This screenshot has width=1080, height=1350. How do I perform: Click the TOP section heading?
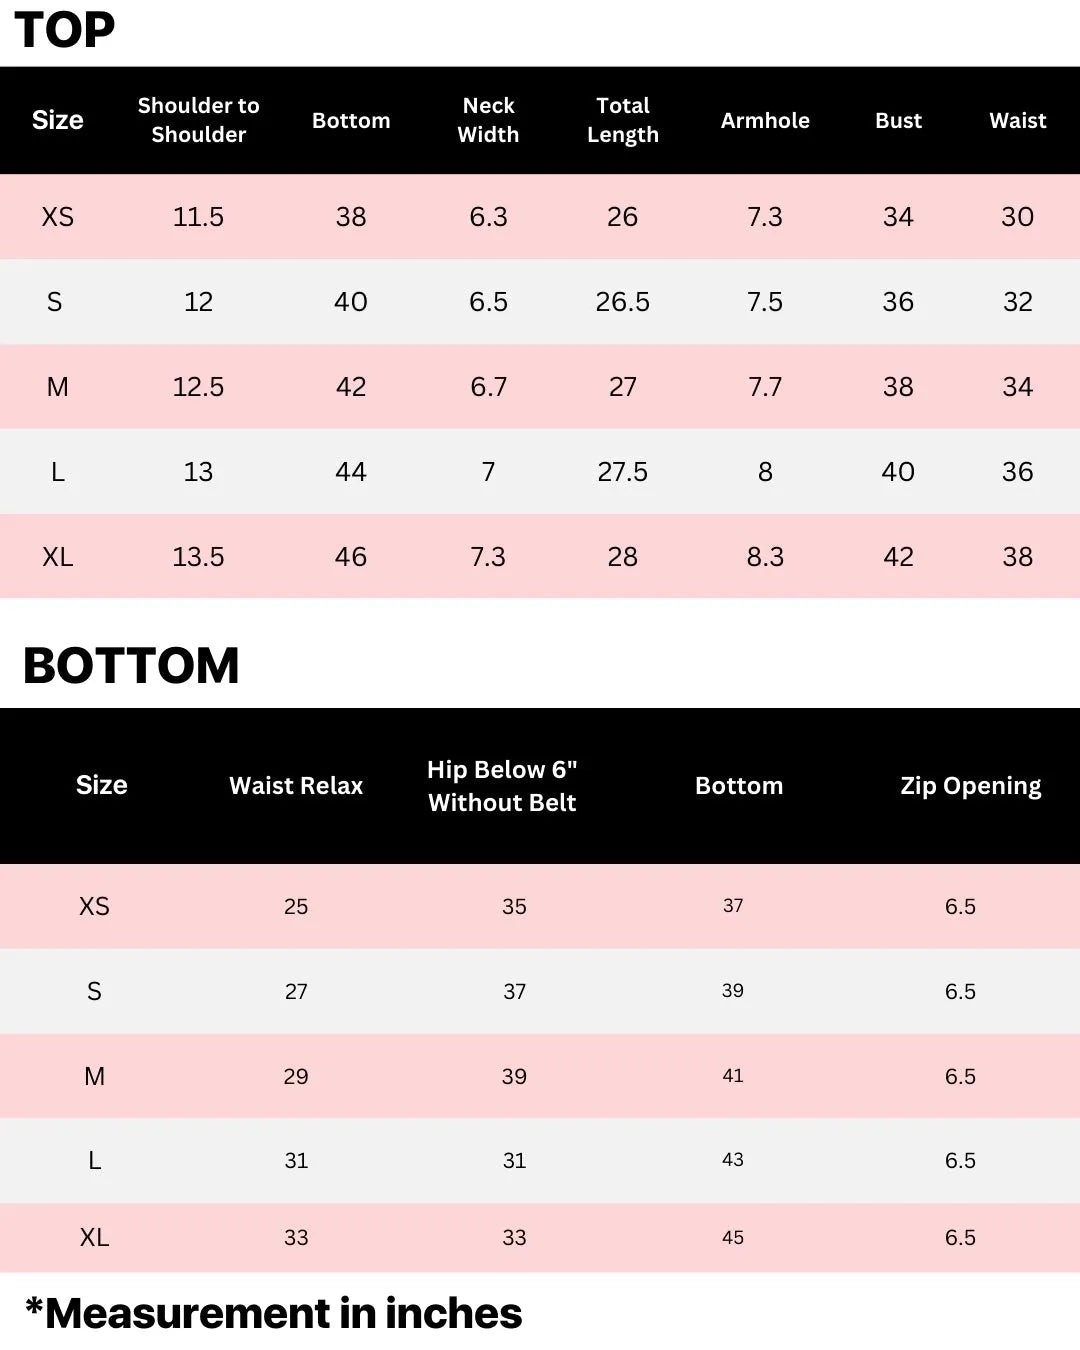pyautogui.click(x=65, y=30)
